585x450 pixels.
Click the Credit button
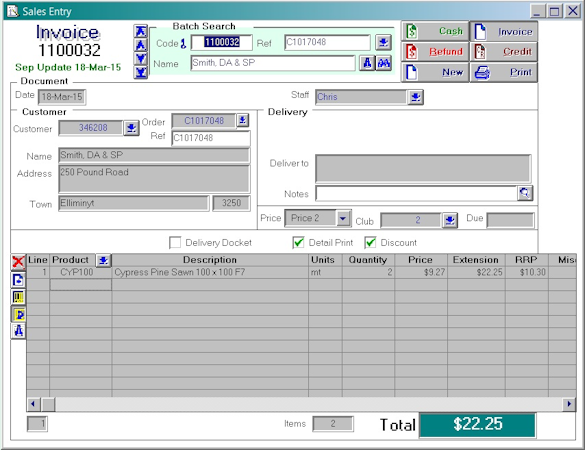504,51
